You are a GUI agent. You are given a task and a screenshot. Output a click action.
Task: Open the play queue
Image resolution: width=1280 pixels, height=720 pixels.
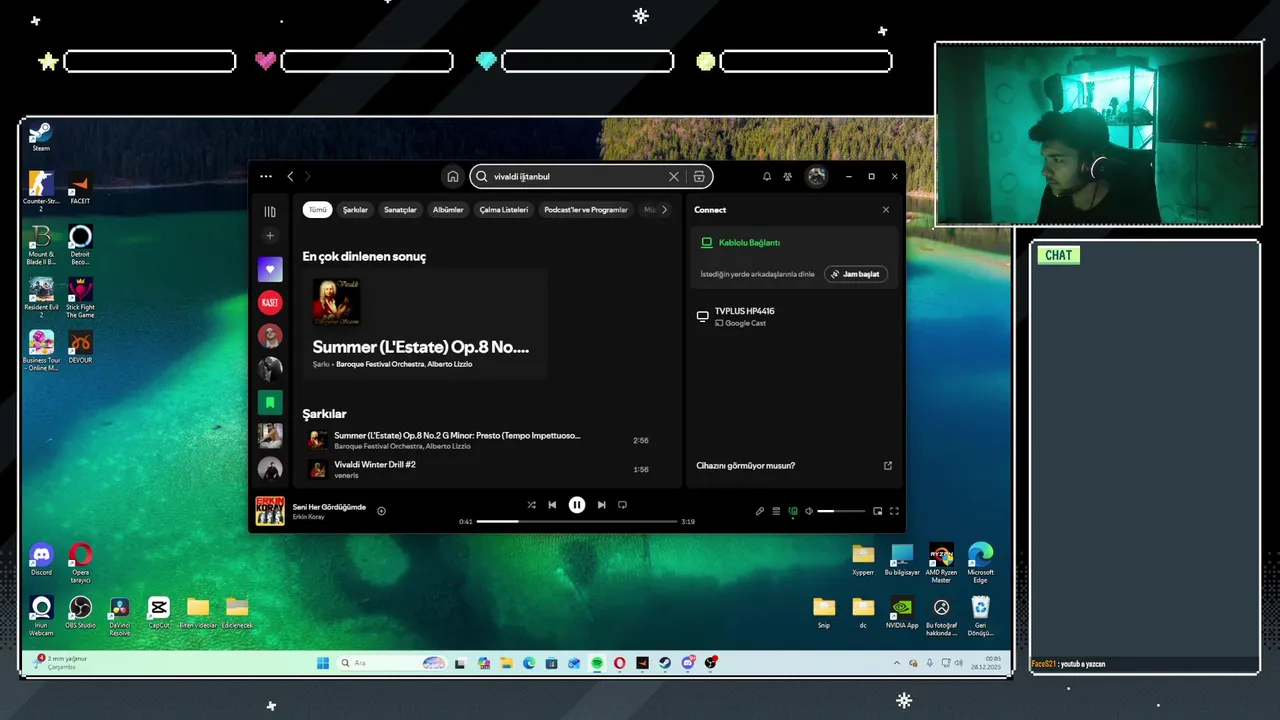pos(776,511)
